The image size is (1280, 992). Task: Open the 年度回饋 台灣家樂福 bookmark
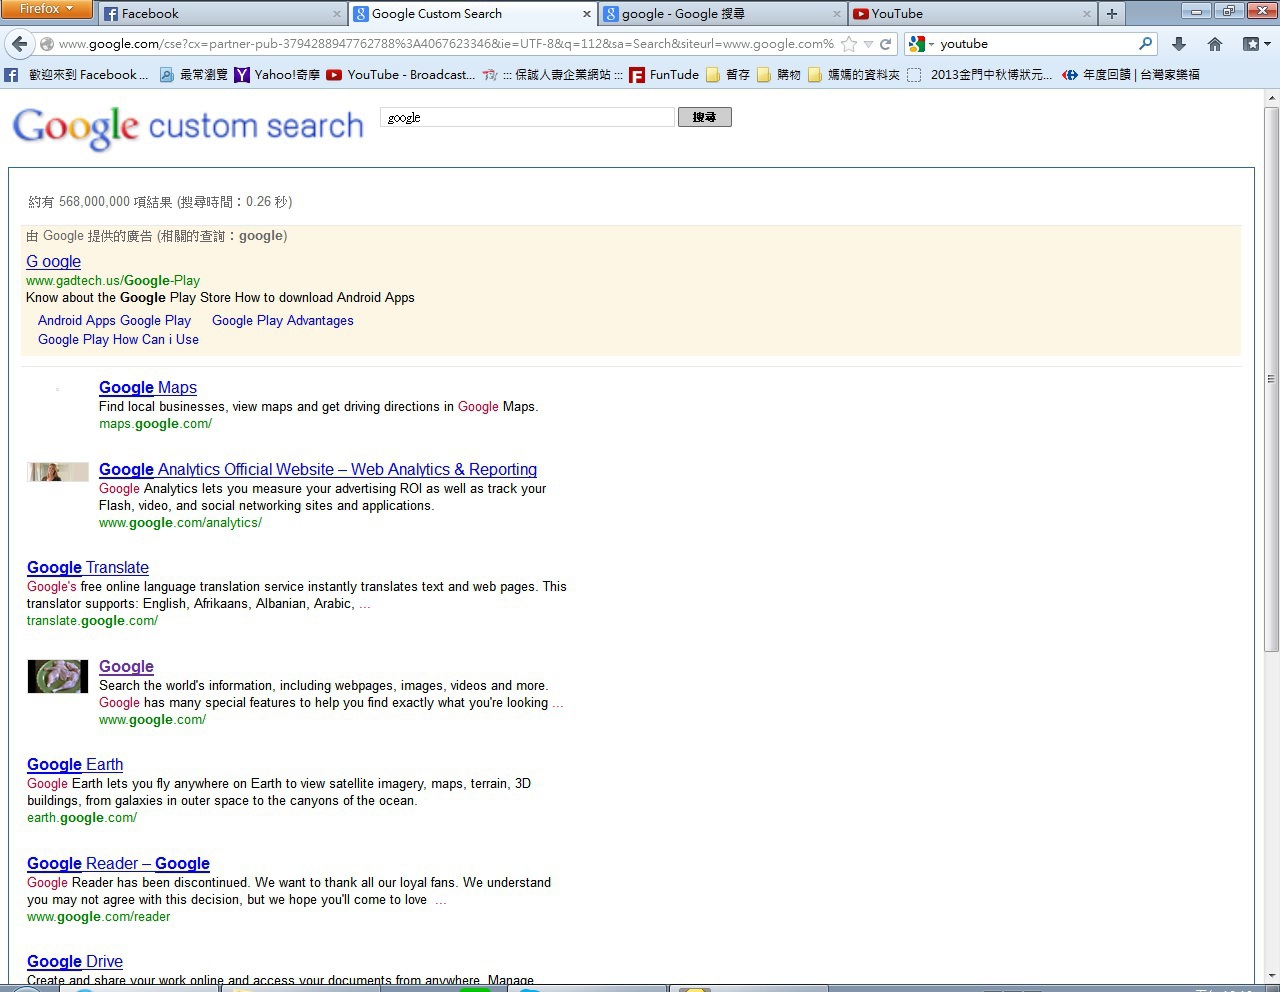point(1131,75)
